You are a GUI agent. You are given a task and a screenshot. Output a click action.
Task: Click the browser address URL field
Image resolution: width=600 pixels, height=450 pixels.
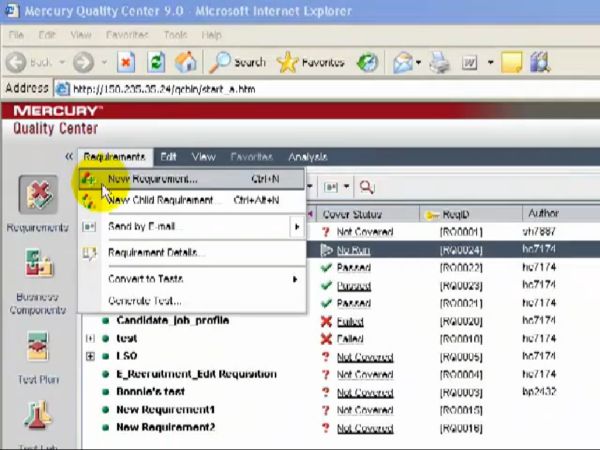click(329, 89)
